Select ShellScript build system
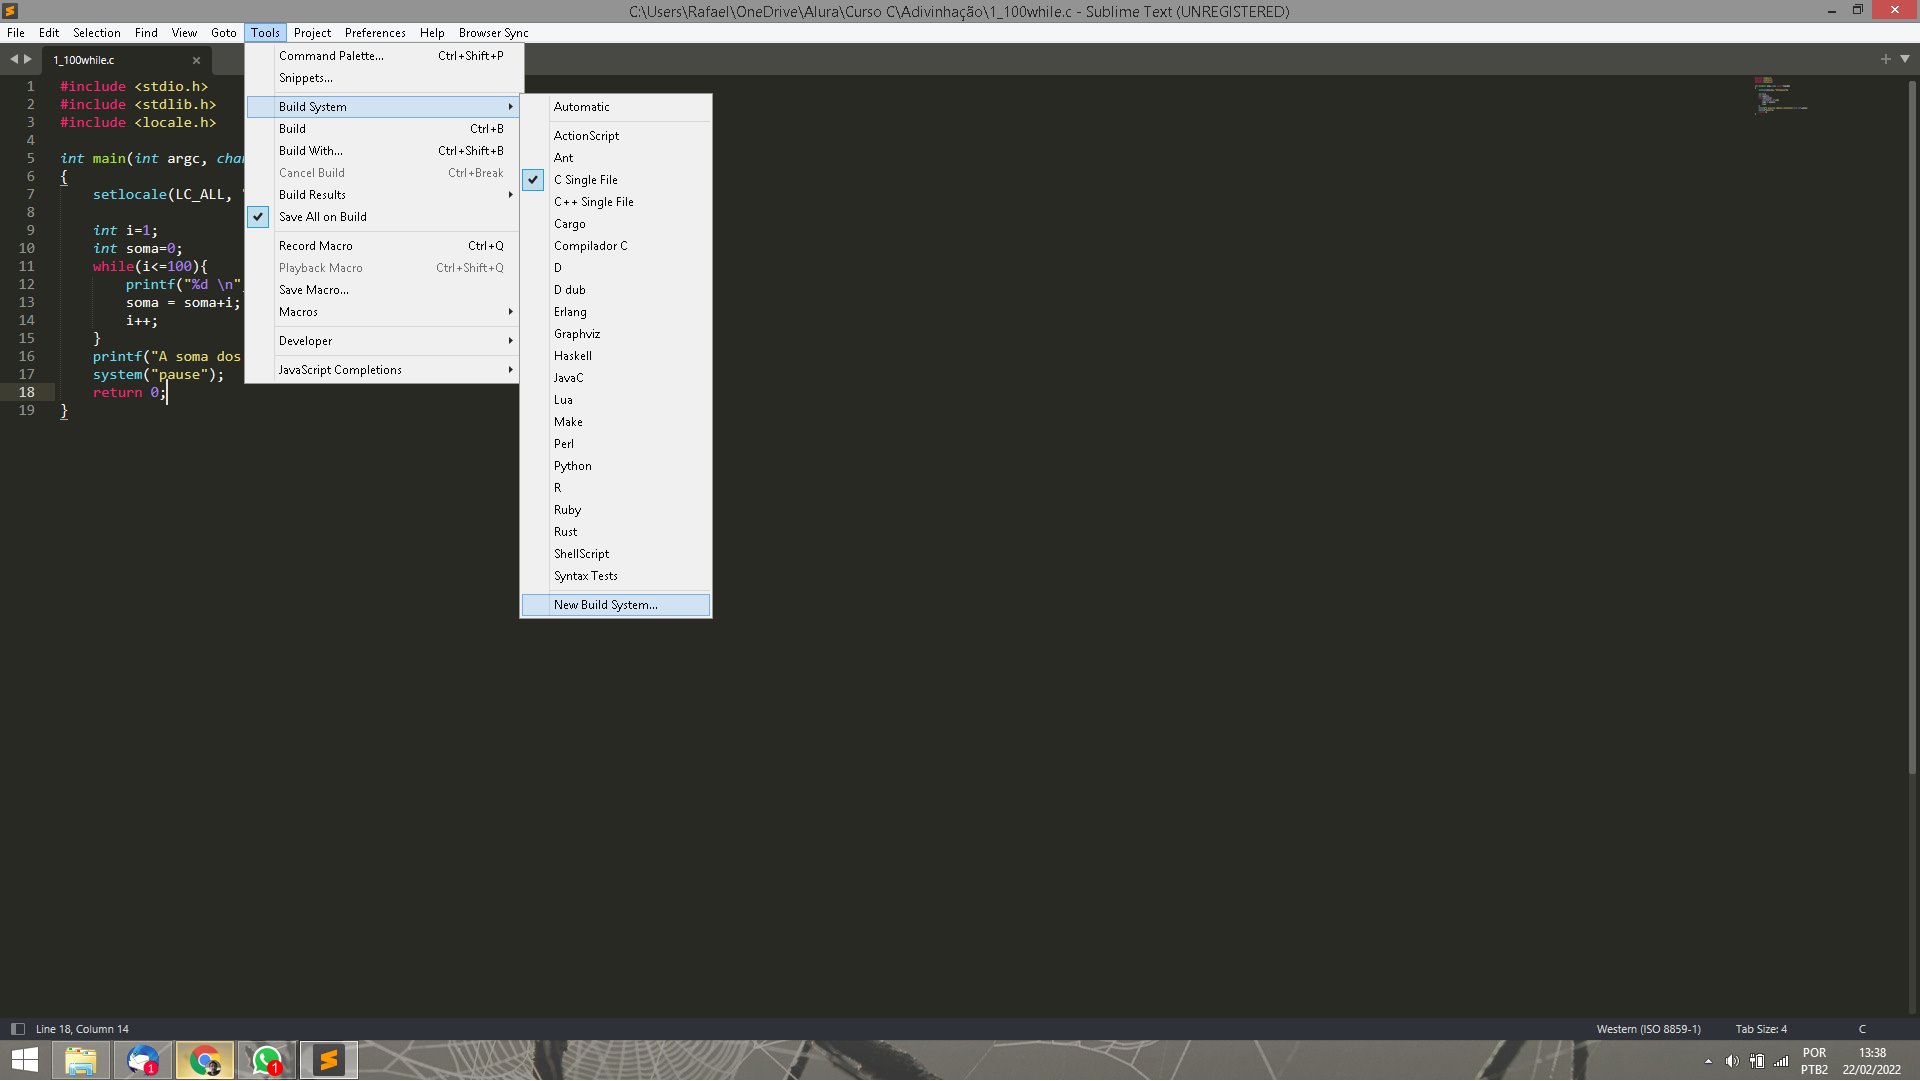This screenshot has width=1920, height=1081. point(616,554)
